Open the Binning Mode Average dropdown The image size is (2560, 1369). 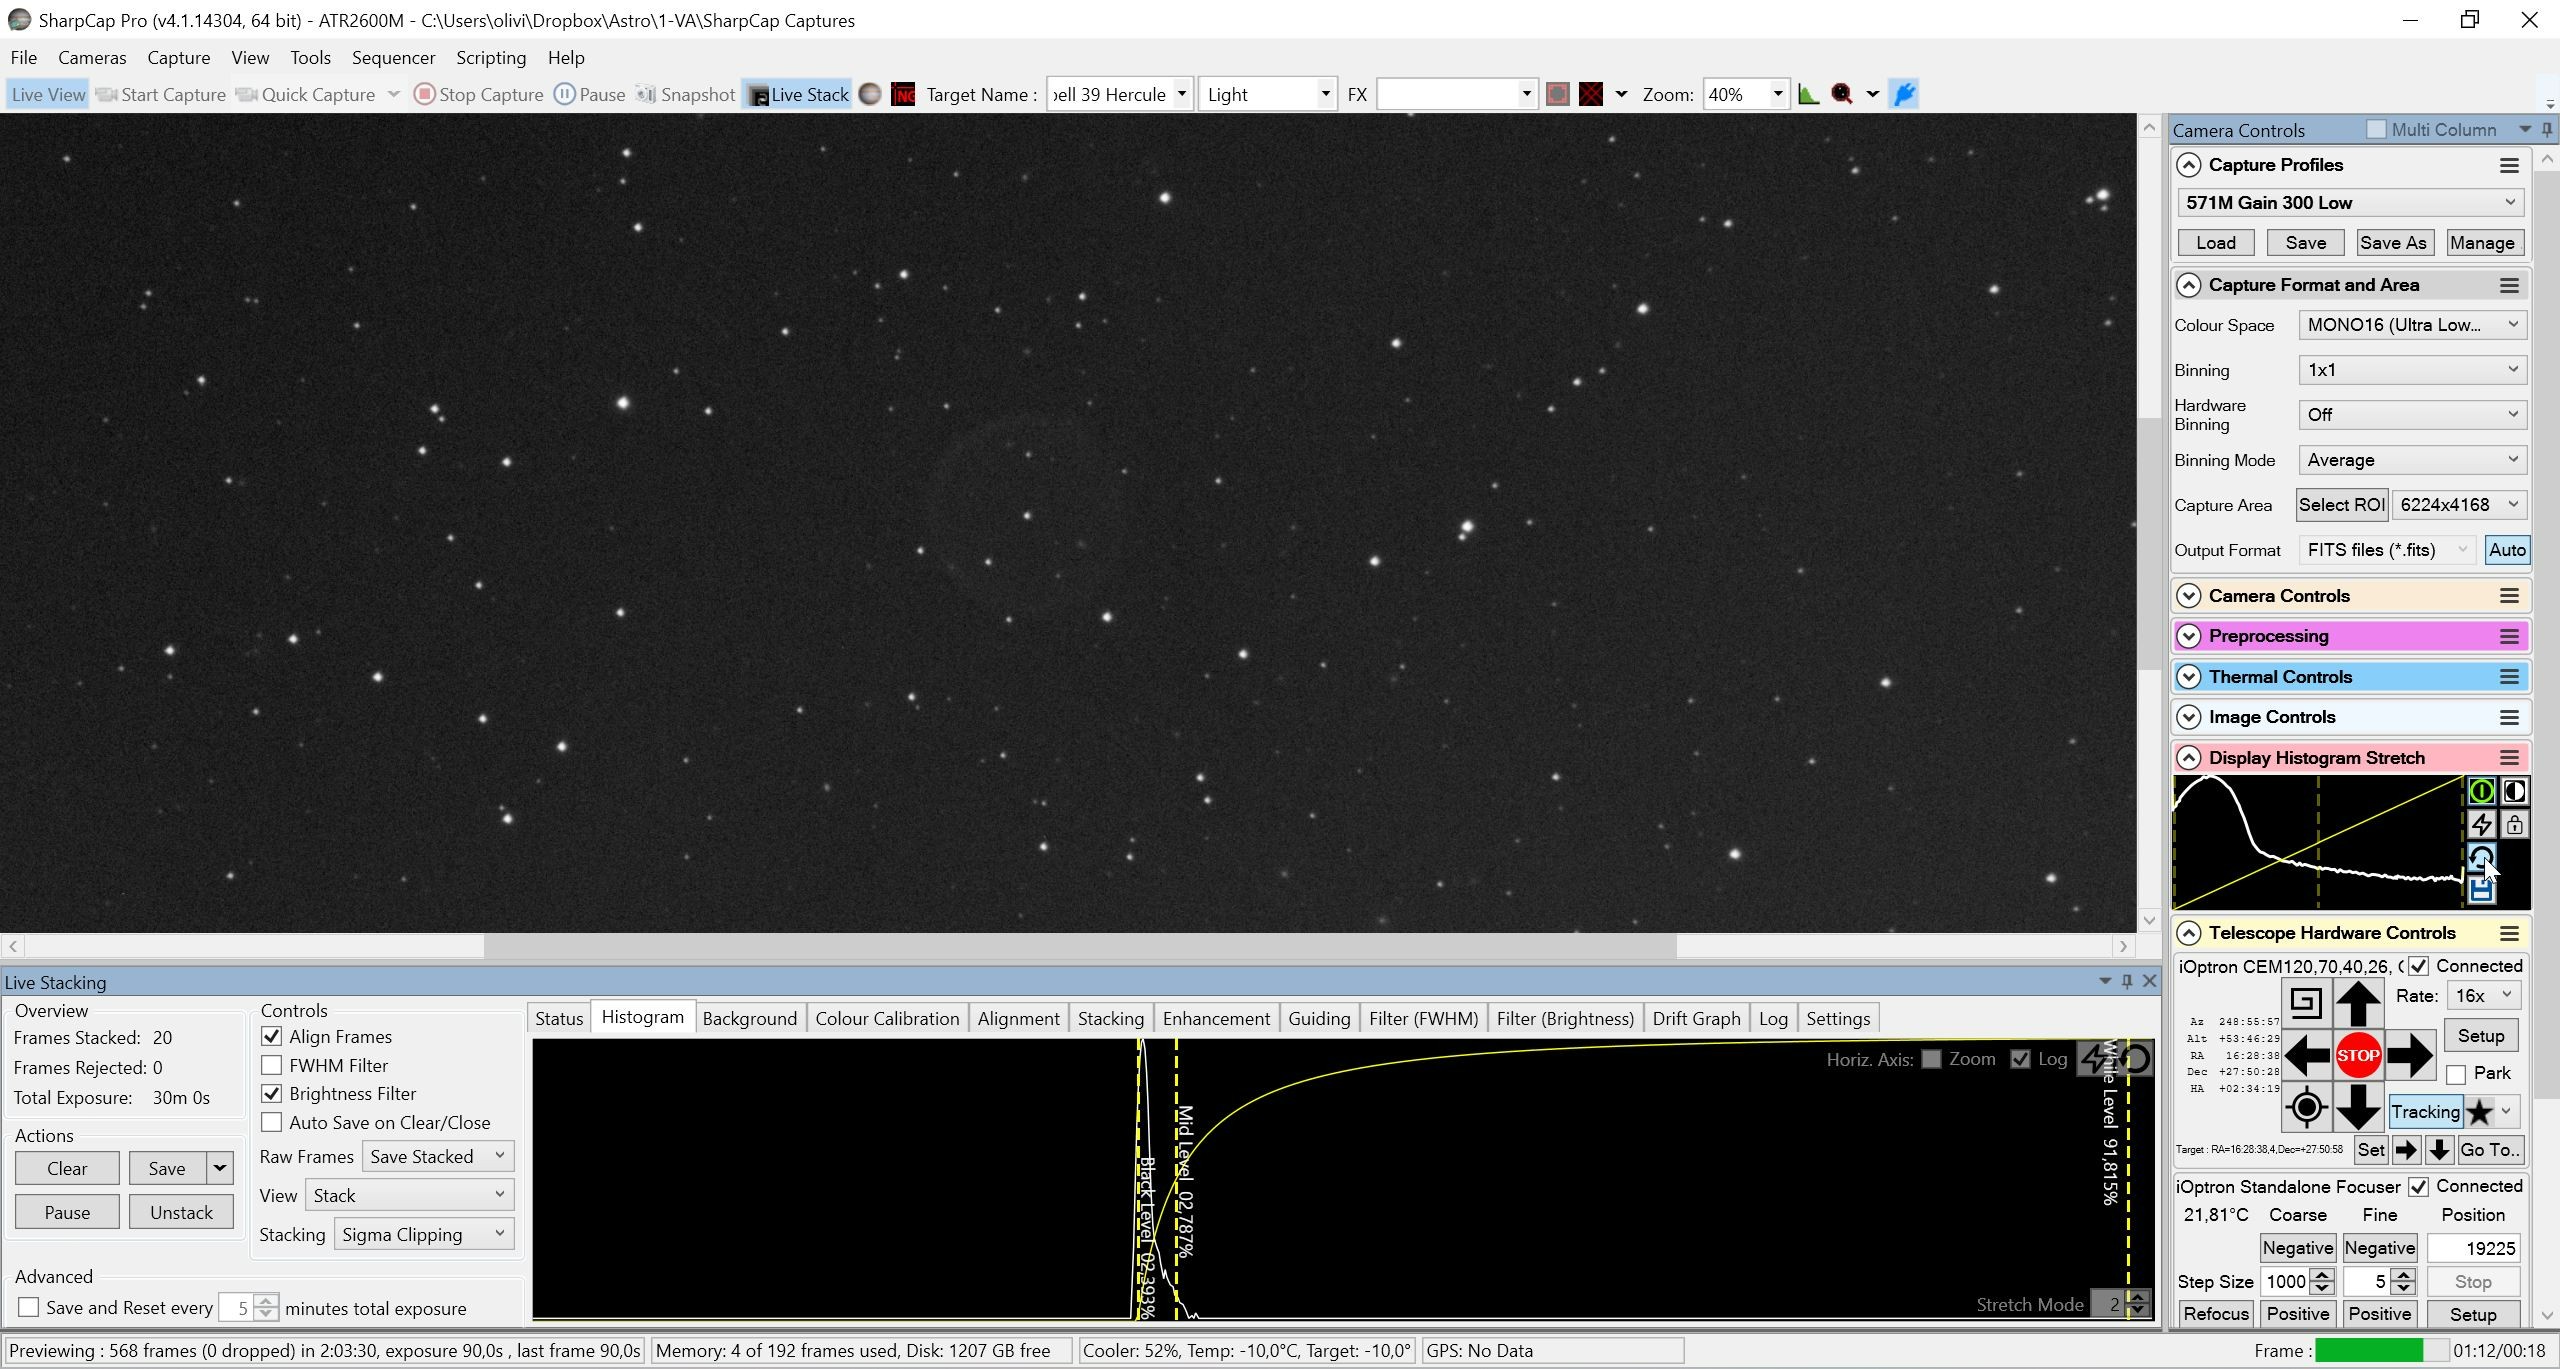(2412, 460)
